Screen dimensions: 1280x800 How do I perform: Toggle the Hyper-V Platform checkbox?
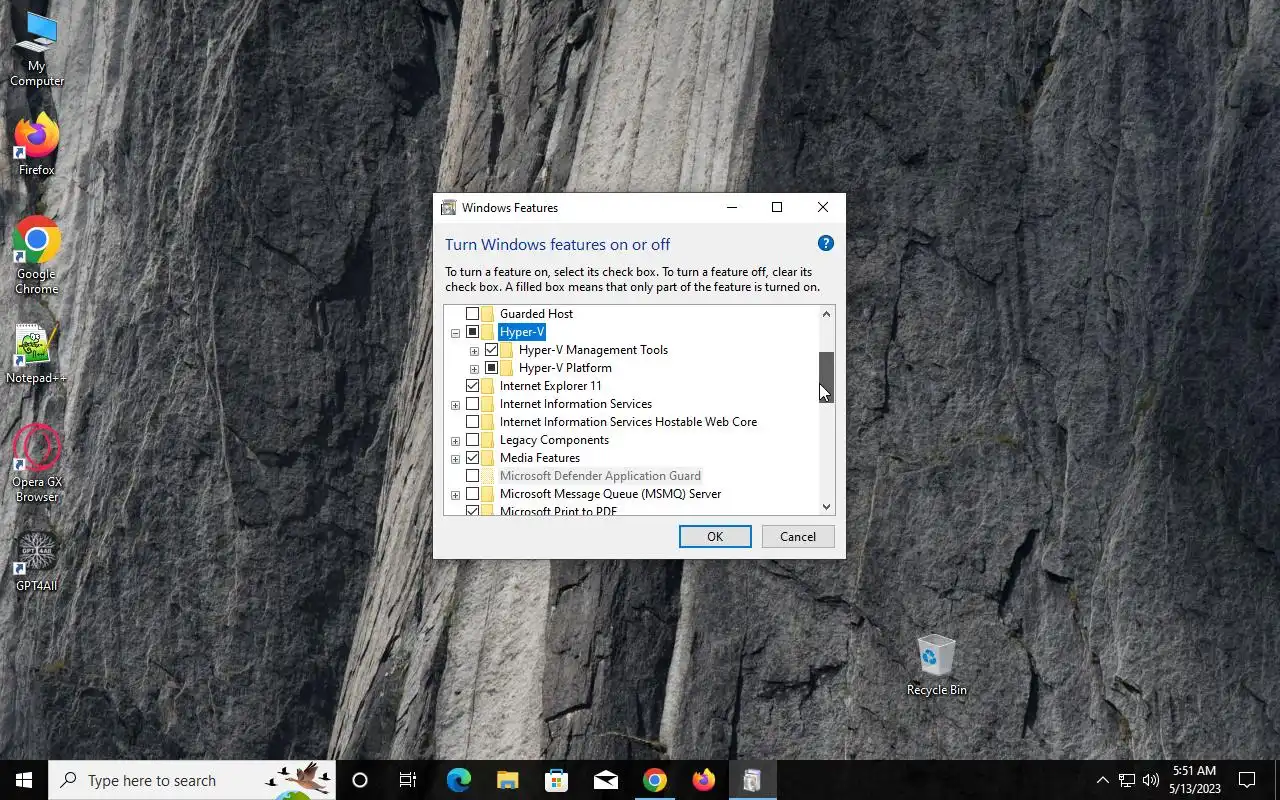[x=491, y=368]
